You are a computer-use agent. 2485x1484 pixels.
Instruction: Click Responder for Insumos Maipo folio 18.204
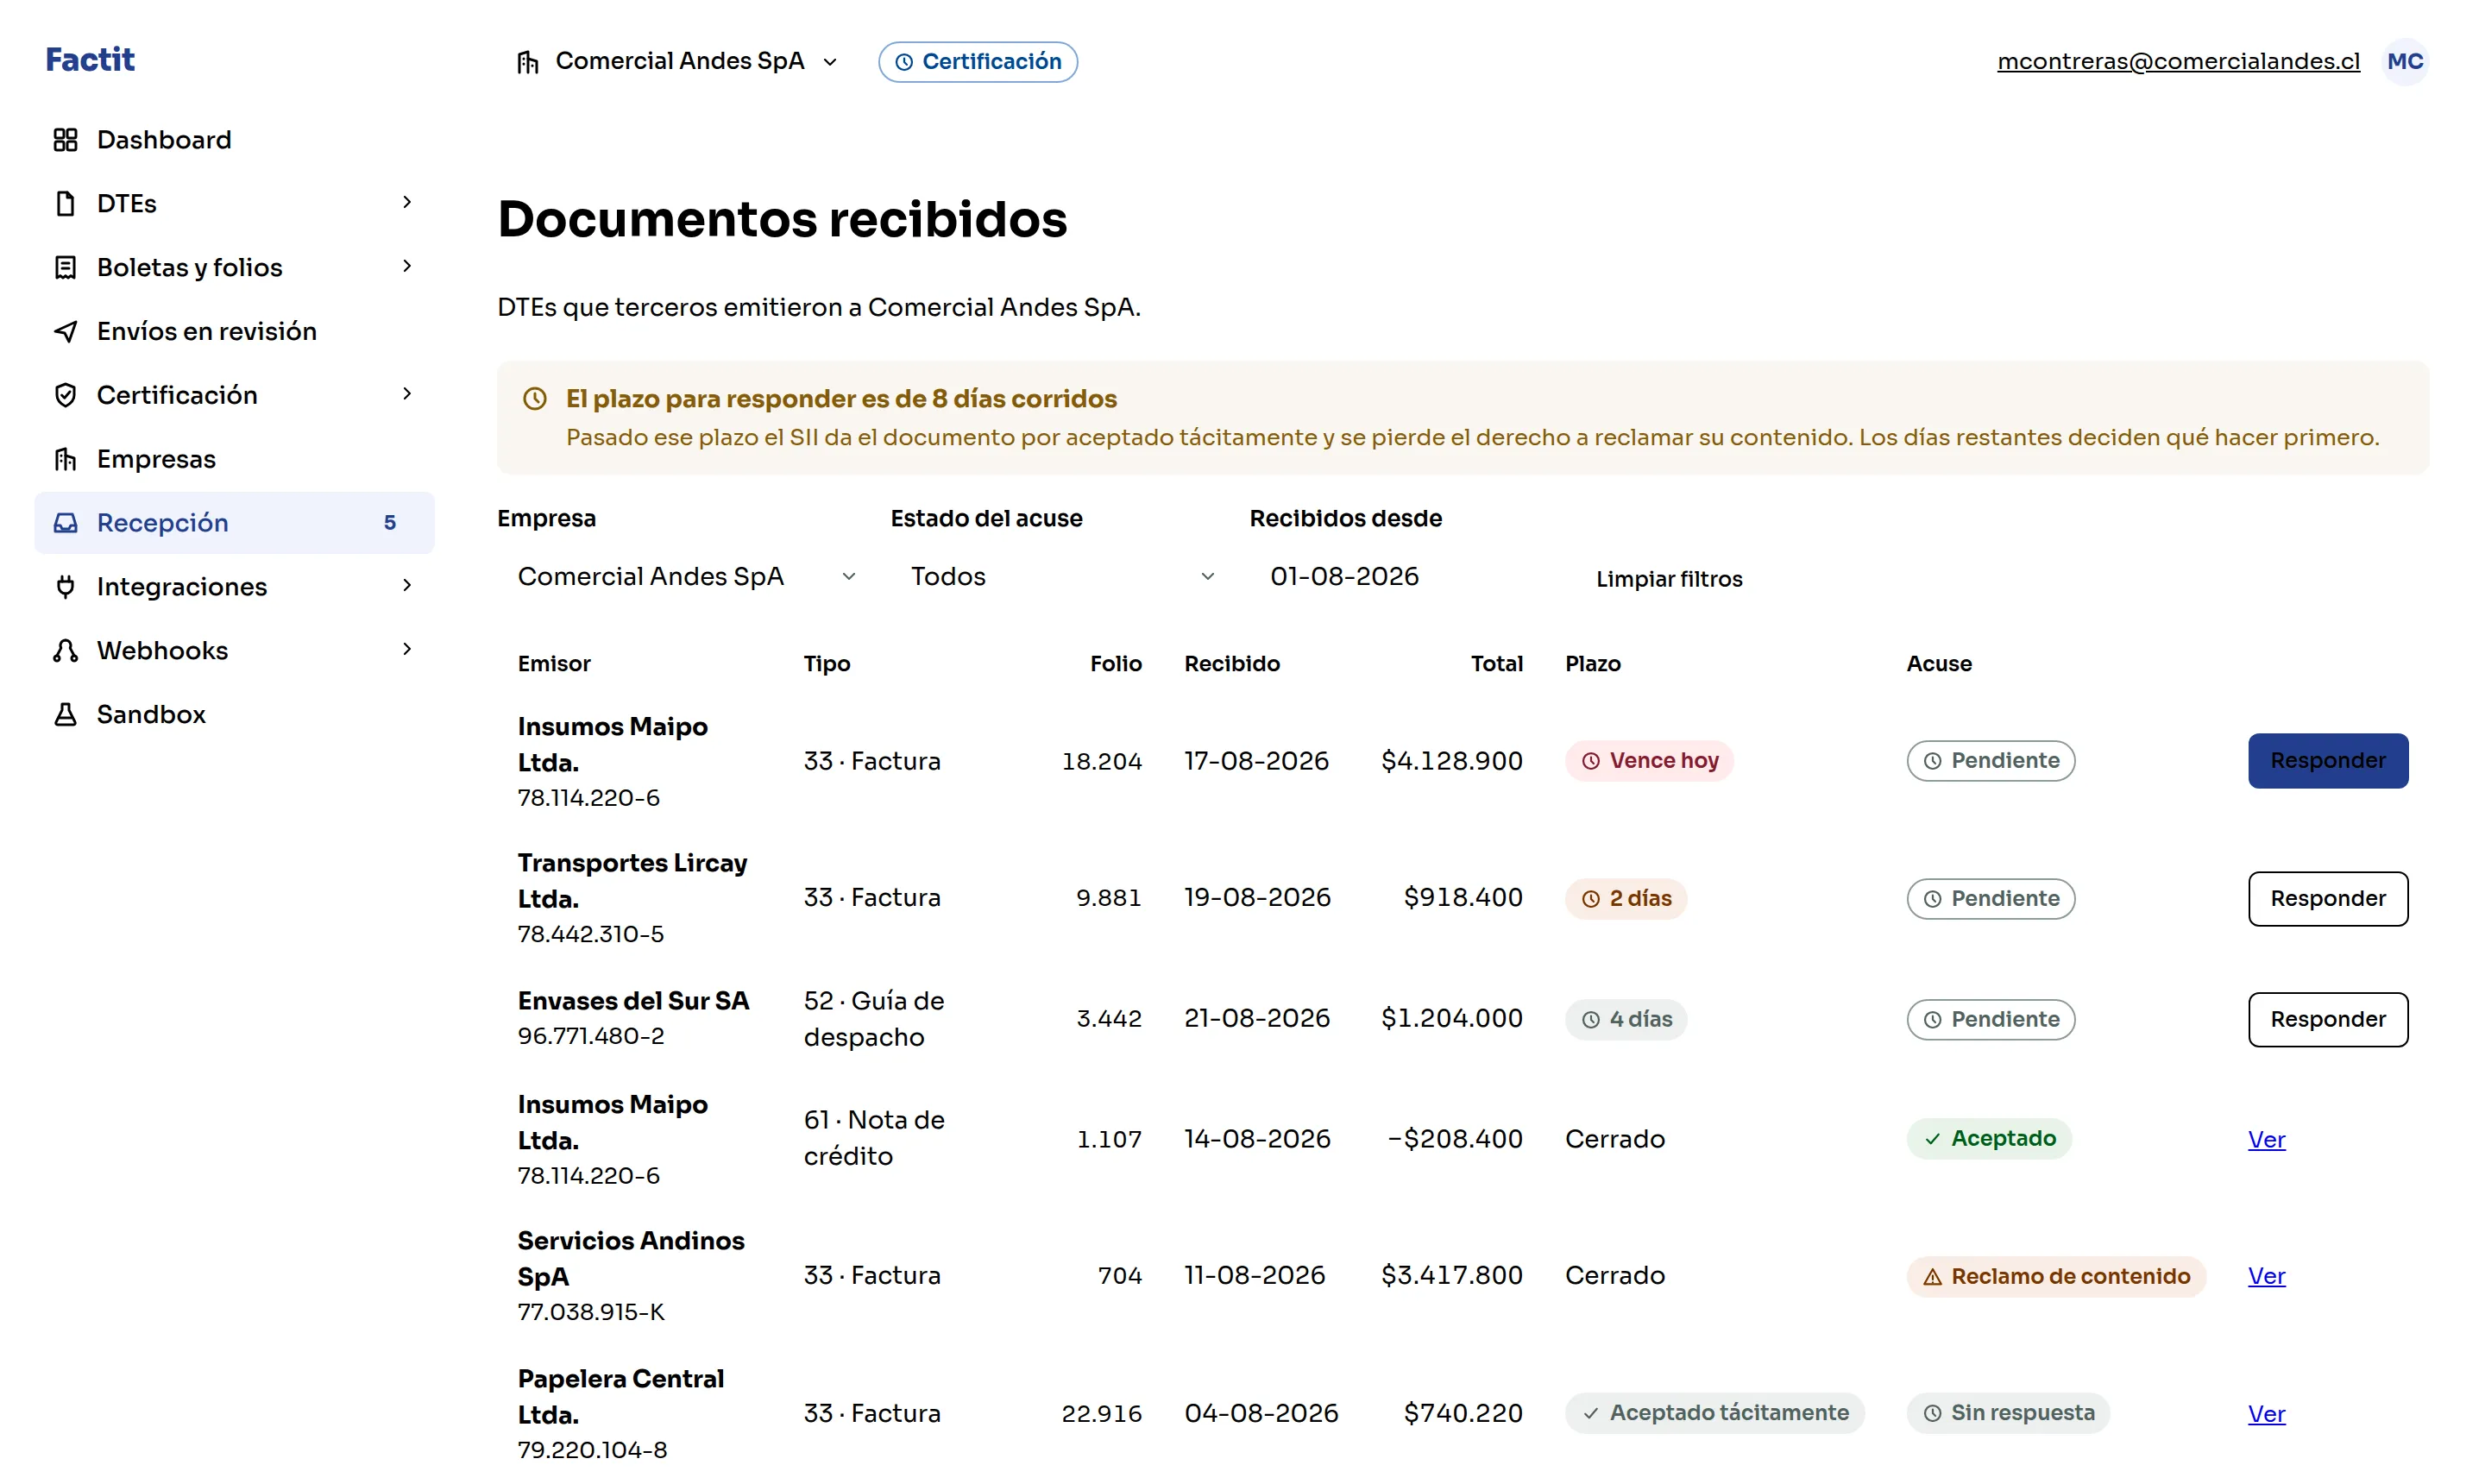click(x=2327, y=761)
